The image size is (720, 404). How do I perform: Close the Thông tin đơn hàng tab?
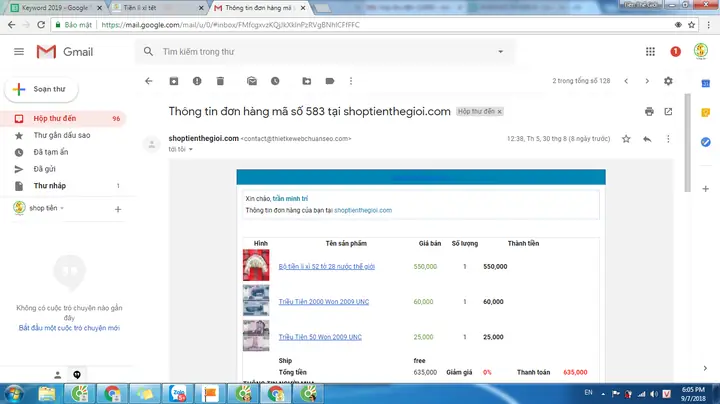click(303, 8)
